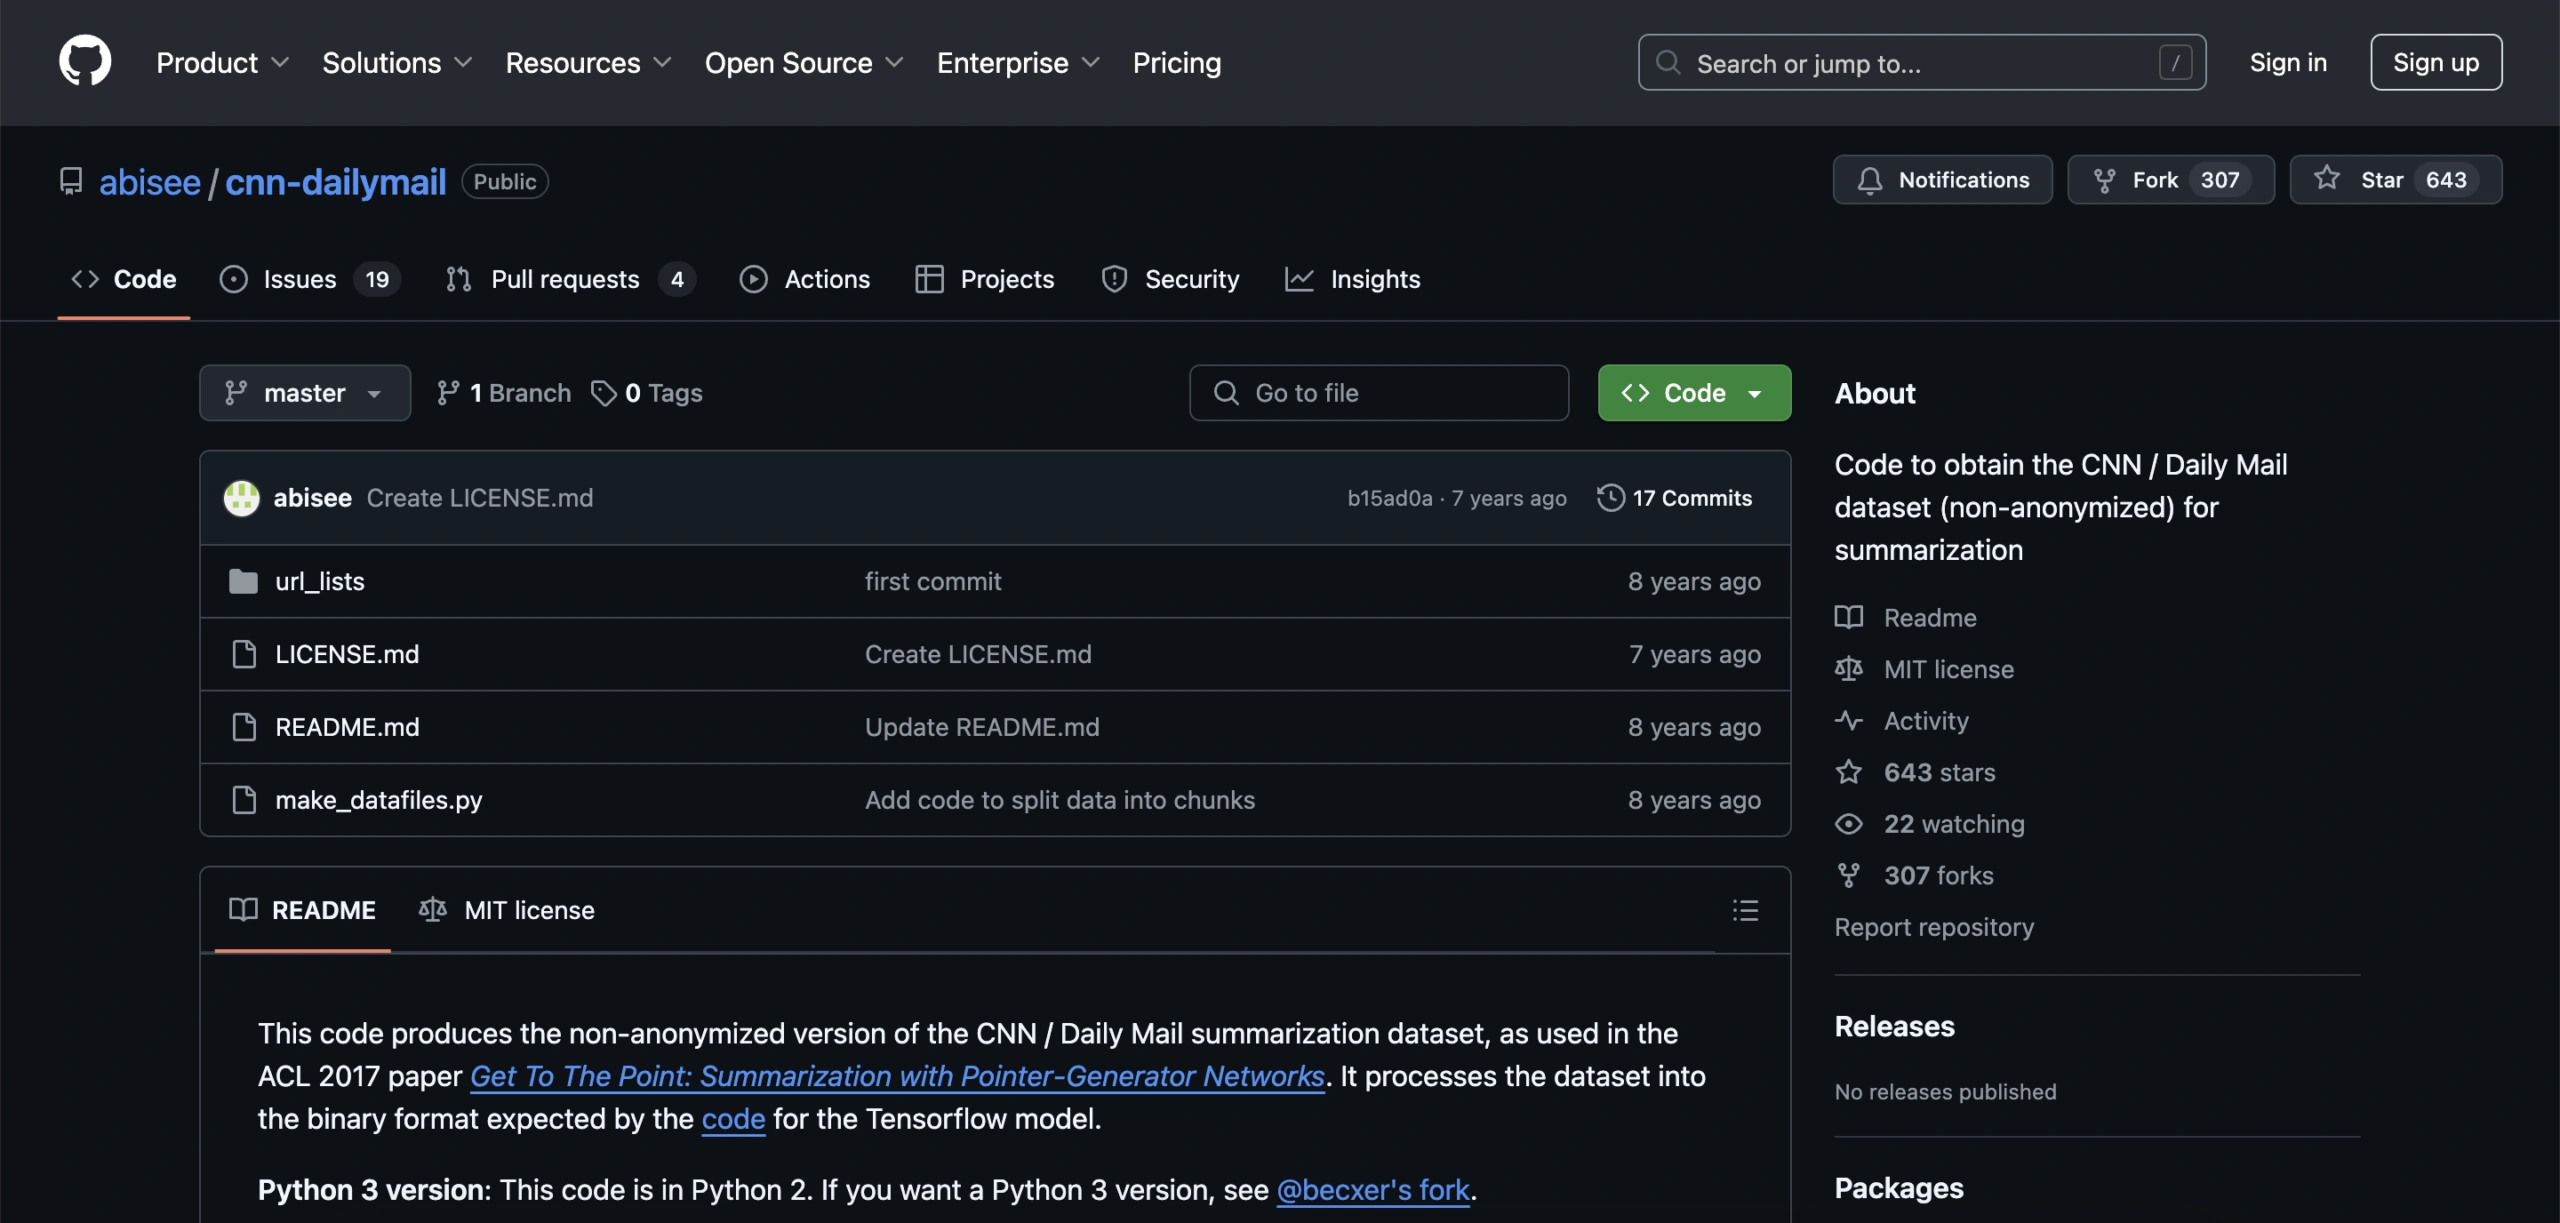Click the tag icon beside 0 Tags
2560x1223 pixels.
[603, 393]
